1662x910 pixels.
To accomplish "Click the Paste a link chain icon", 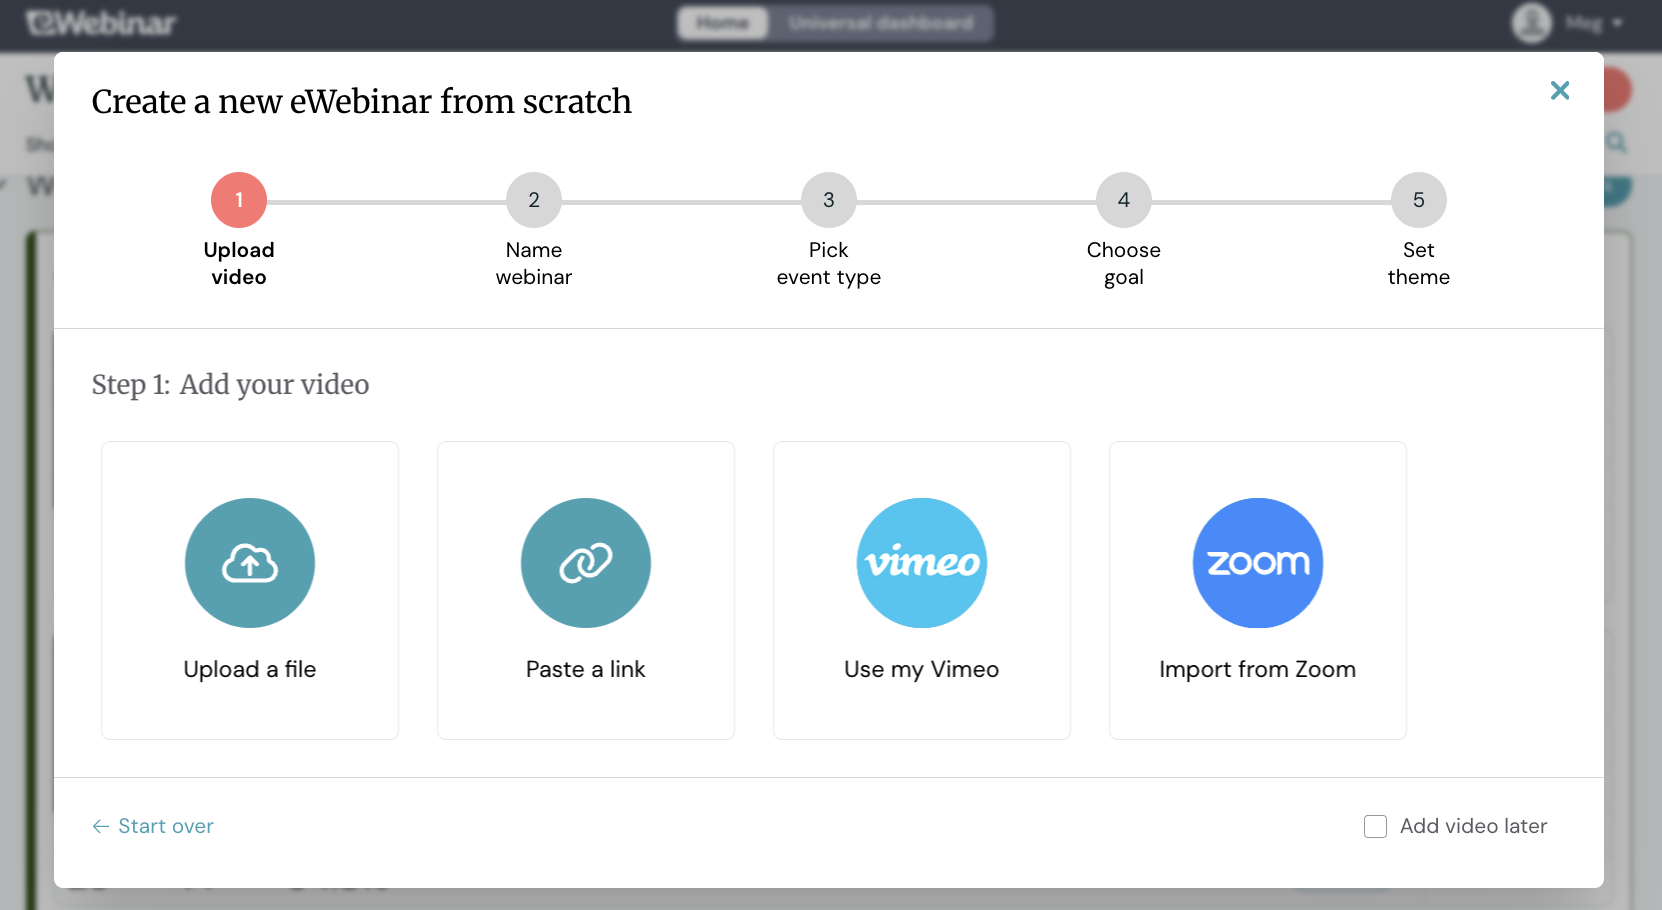I will coord(585,562).
